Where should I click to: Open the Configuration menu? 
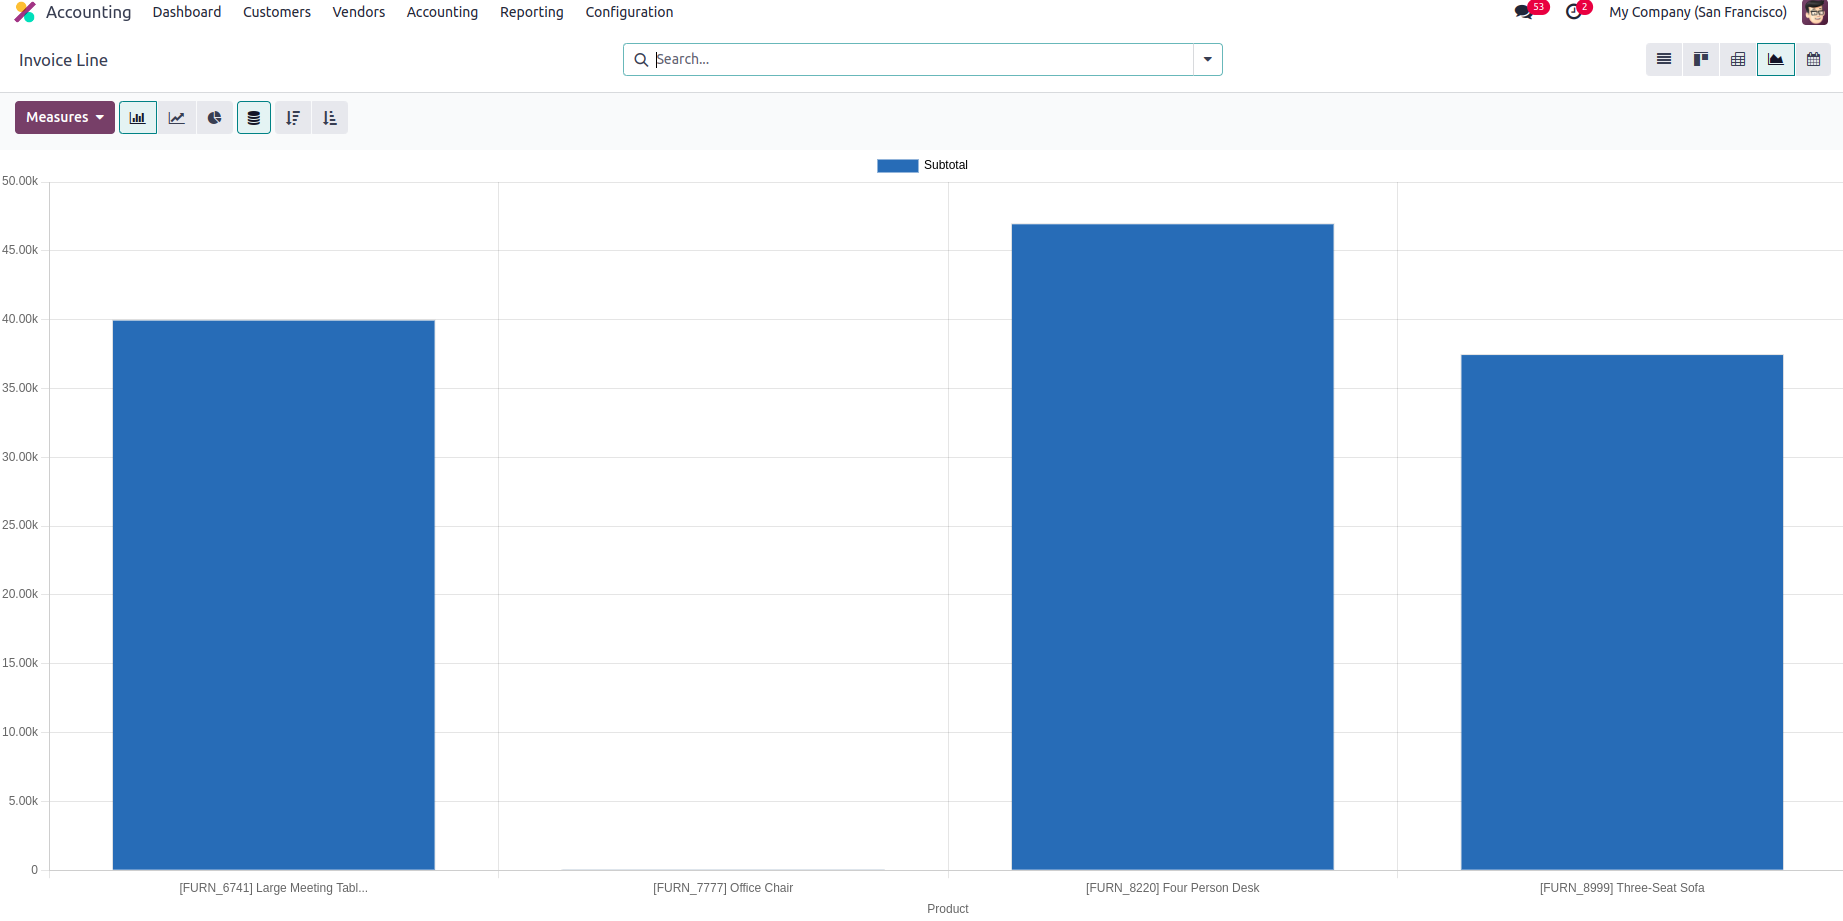(629, 12)
